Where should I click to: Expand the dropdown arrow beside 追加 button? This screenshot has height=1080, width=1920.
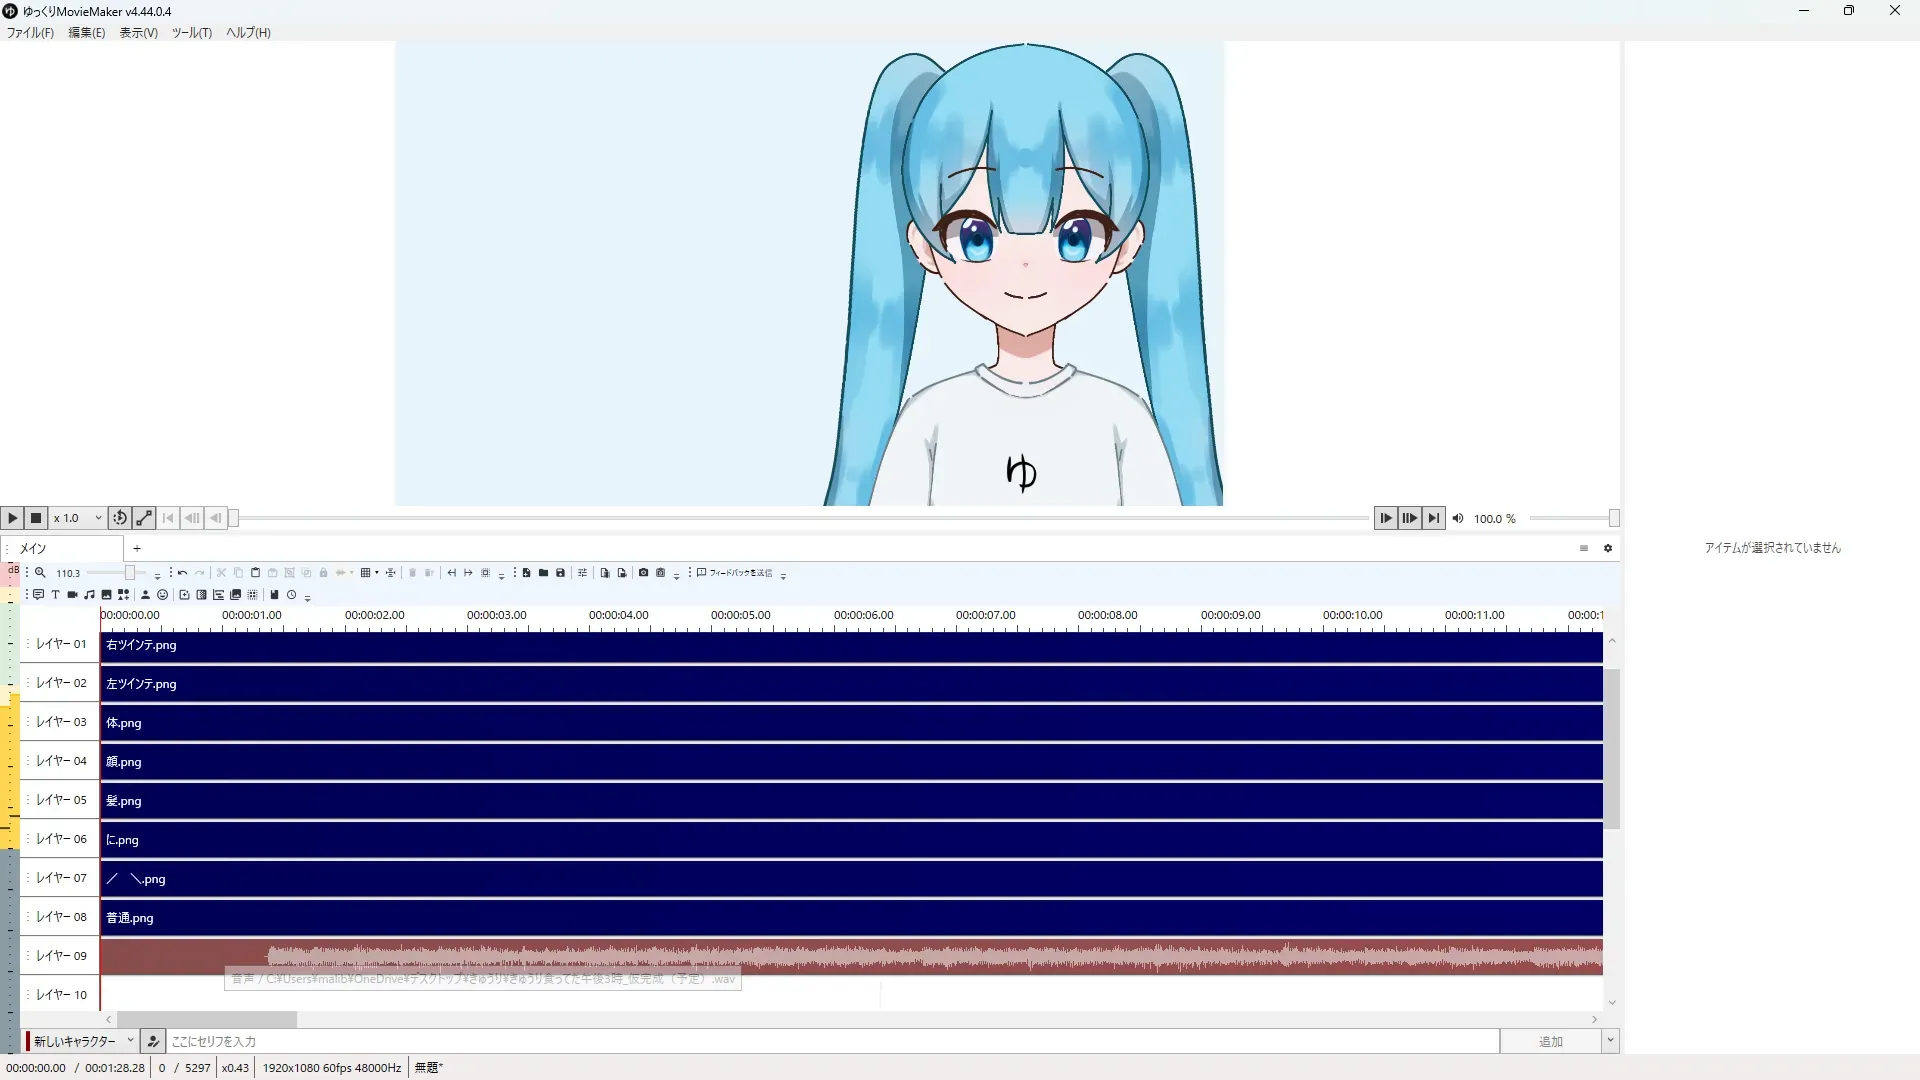[1610, 1041]
